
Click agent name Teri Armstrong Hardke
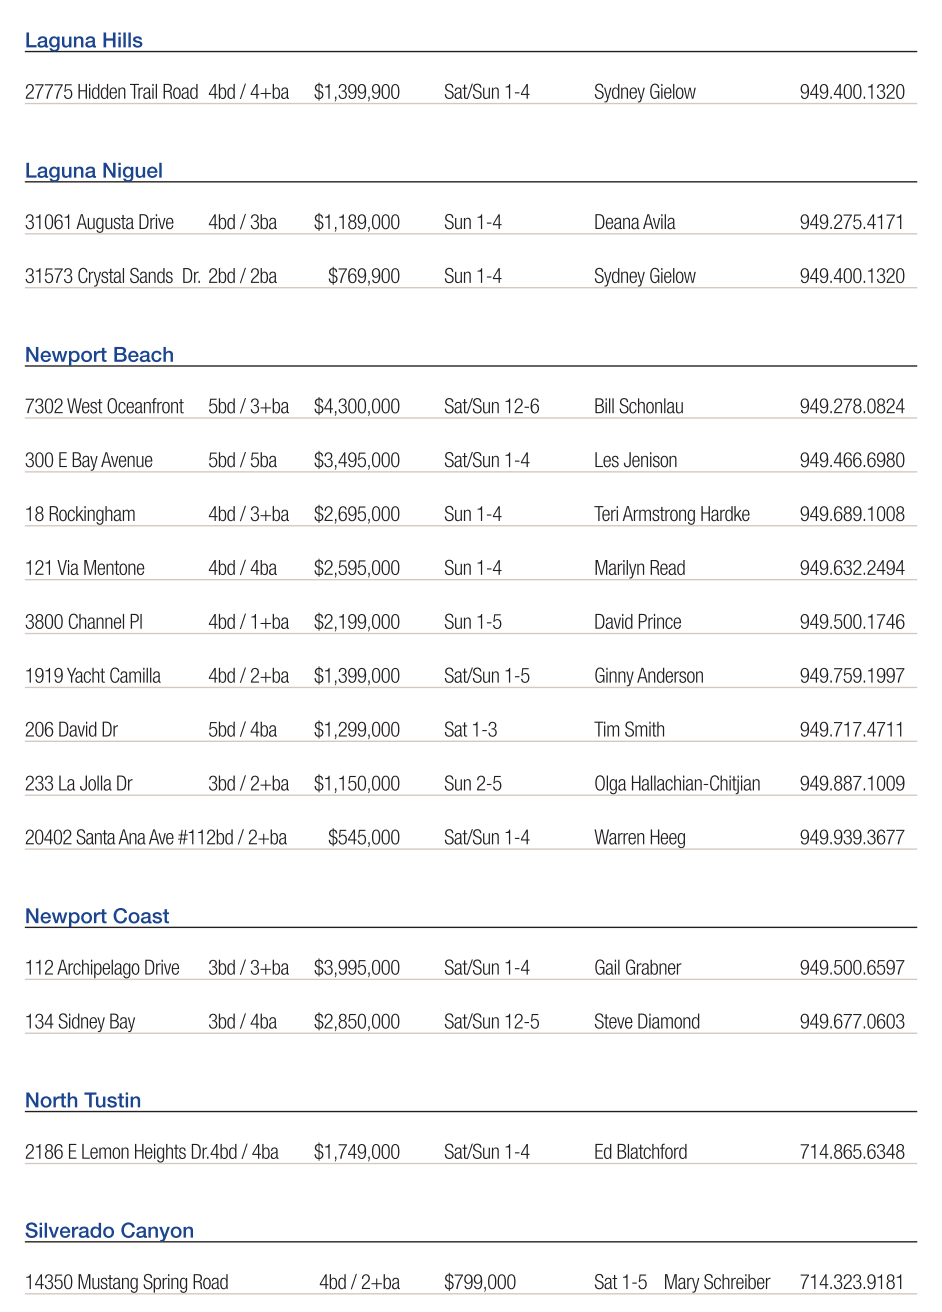pyautogui.click(x=671, y=514)
